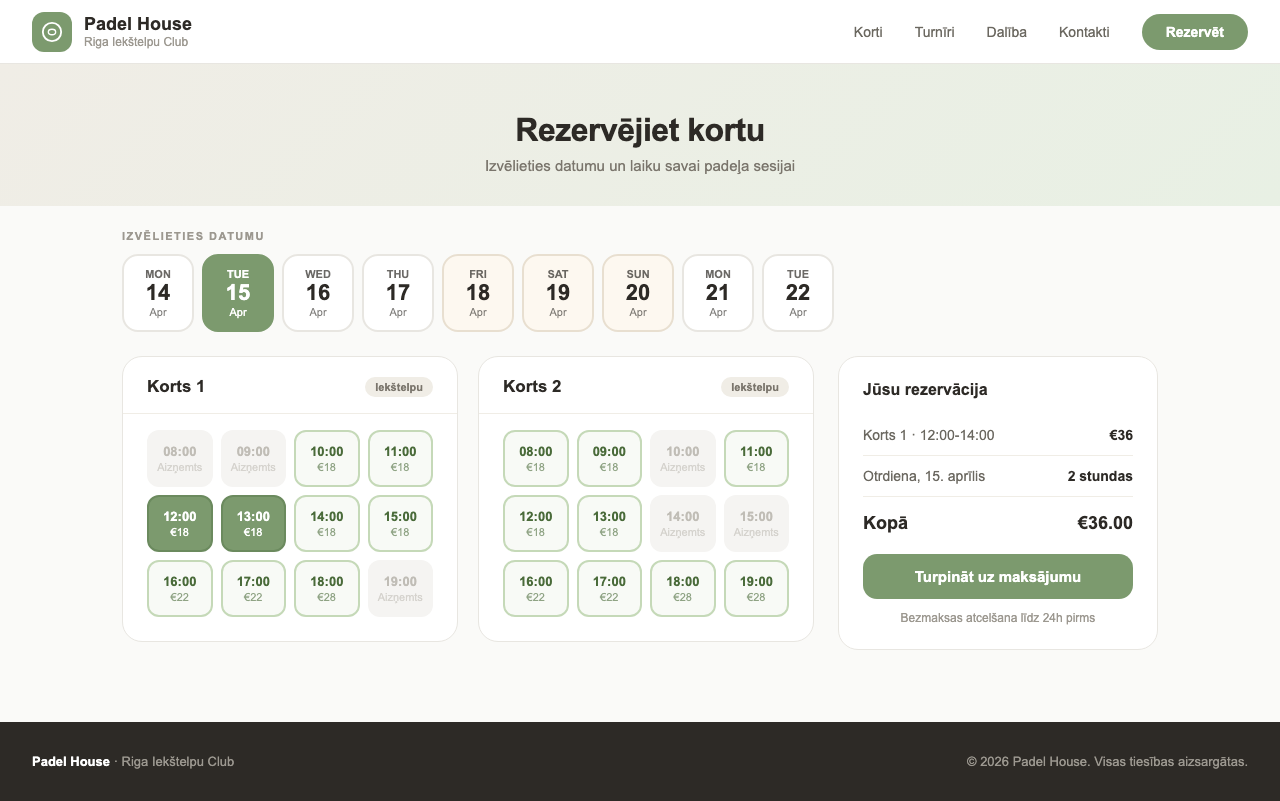
Task: Open the Korti navigation menu item
Action: pyautogui.click(x=867, y=32)
